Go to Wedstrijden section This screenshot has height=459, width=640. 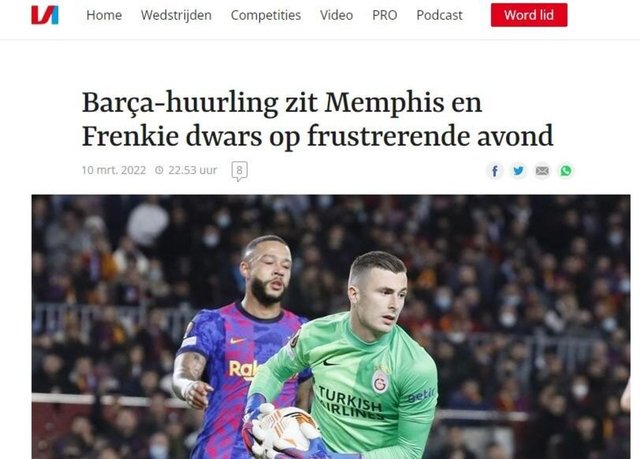(176, 15)
